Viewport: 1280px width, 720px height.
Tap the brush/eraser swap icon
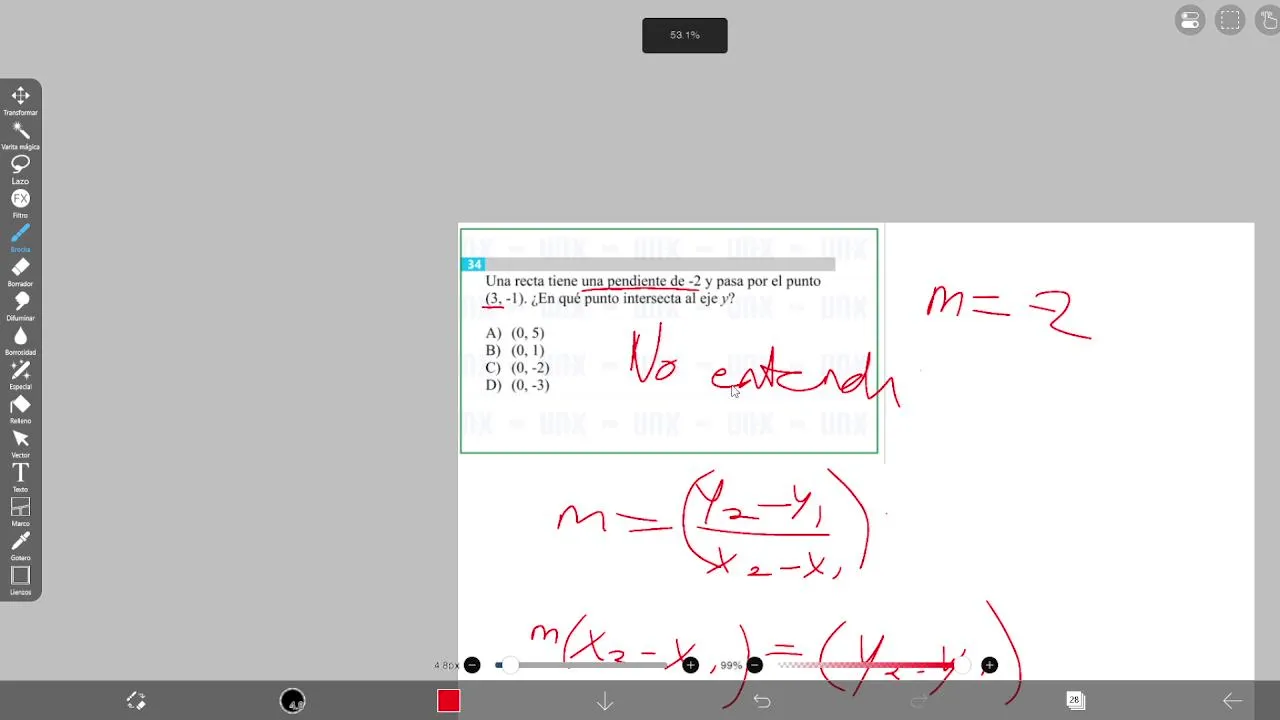pos(136,701)
